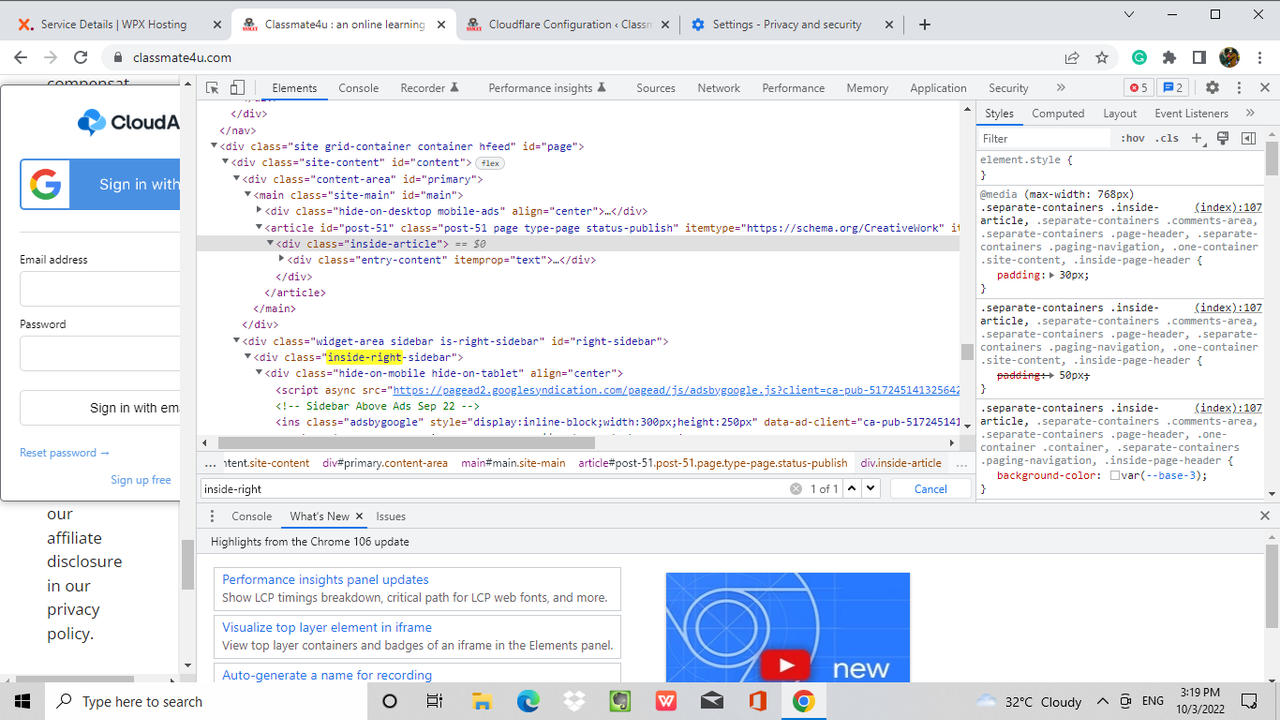The image size is (1280, 720).
Task: Expand the entry-content div node
Action: coord(281,260)
